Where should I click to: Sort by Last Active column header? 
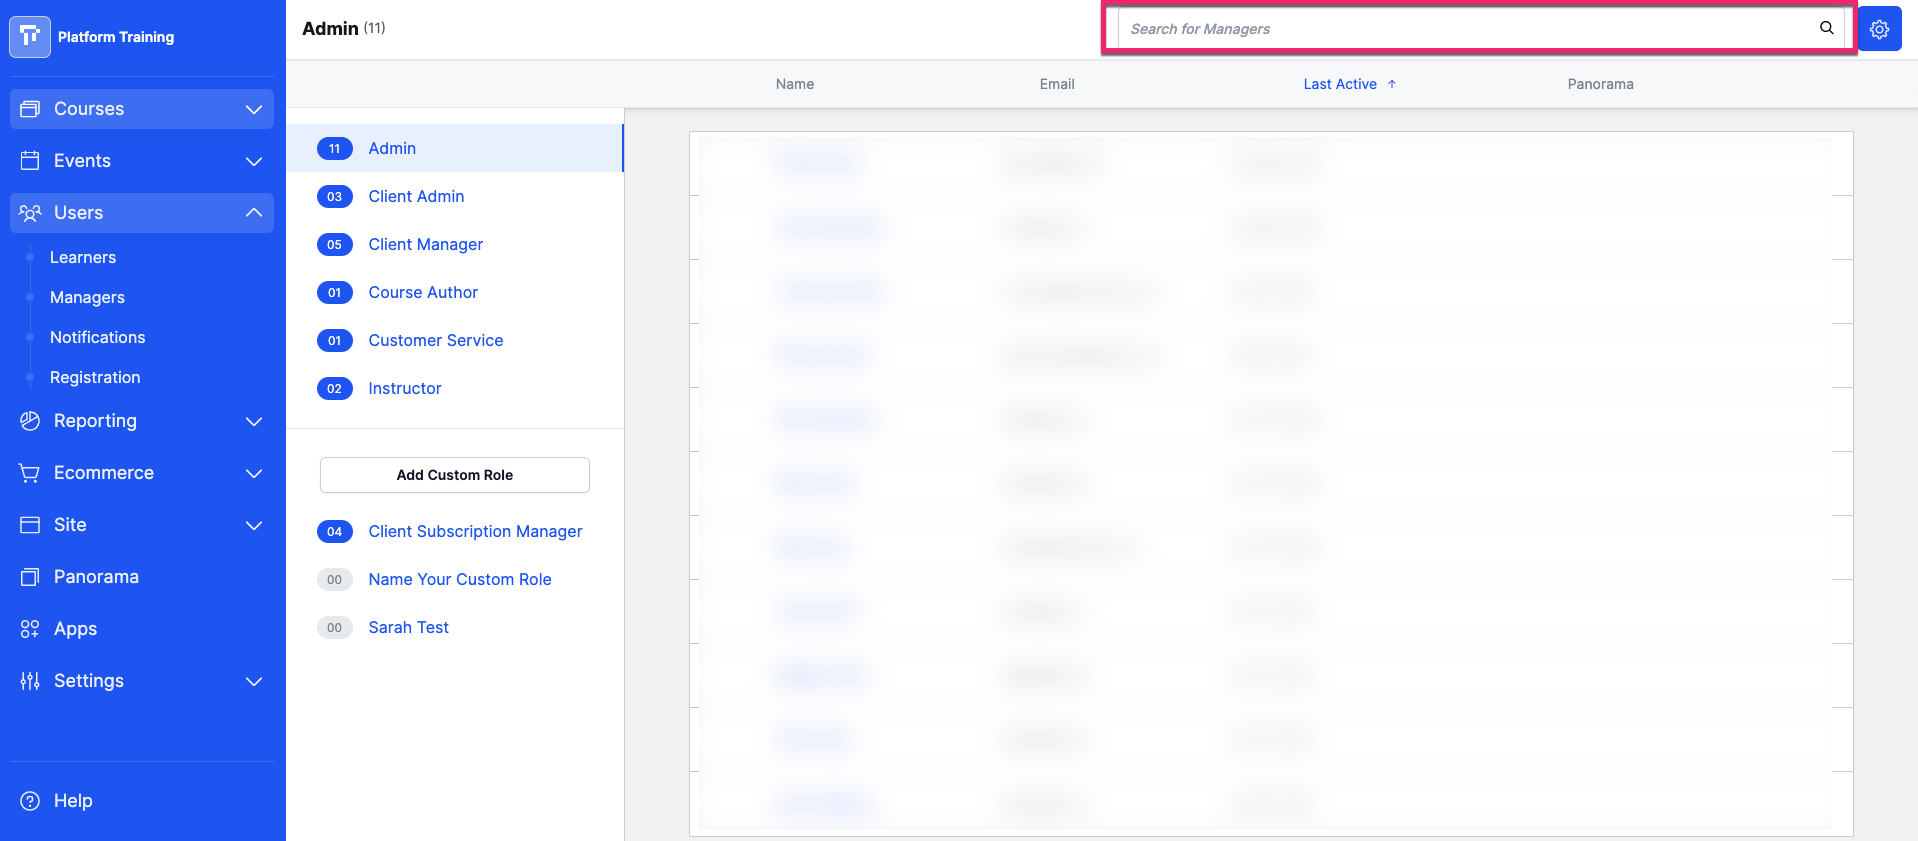pos(1340,84)
